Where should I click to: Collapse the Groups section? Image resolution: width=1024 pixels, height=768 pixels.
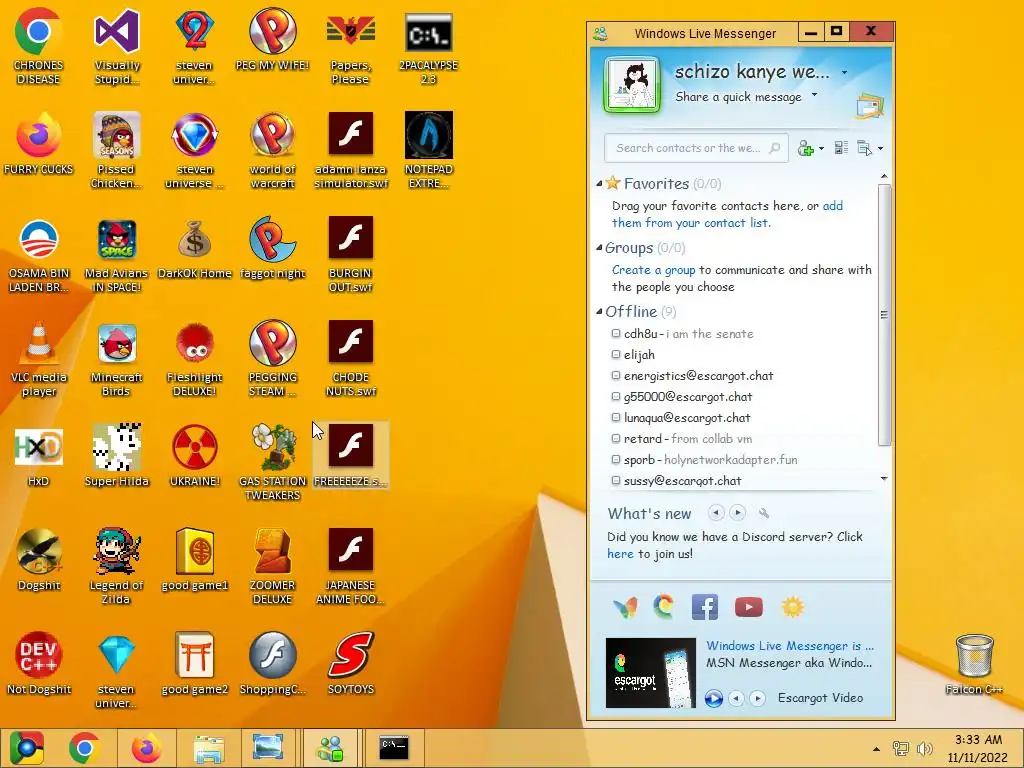pyautogui.click(x=599, y=248)
